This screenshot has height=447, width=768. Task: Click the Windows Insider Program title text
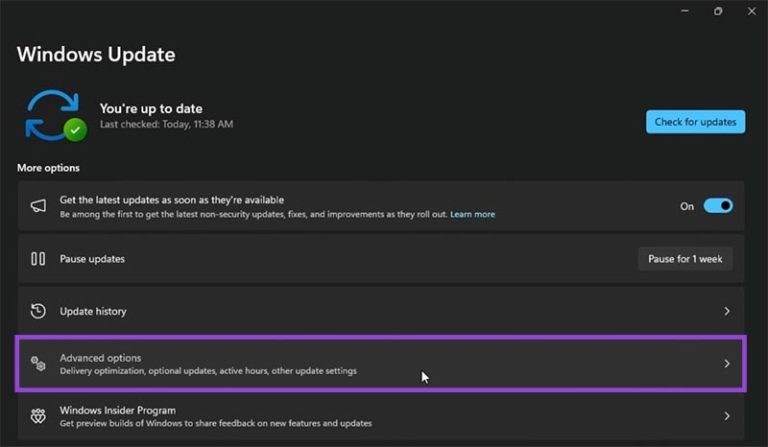coord(117,410)
